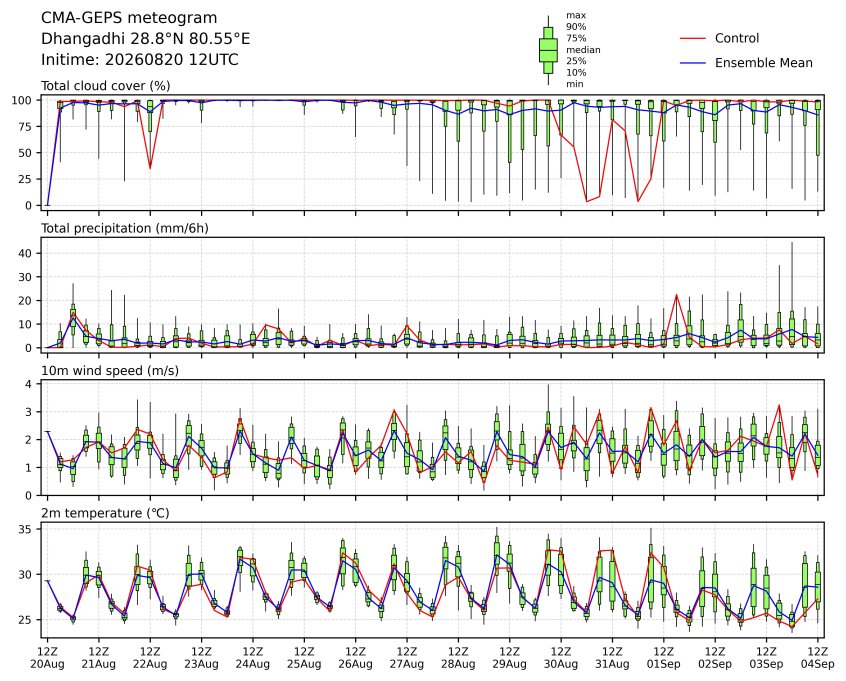
Task: Click the 2m temperature (°C) panel title
Action: click(105, 513)
